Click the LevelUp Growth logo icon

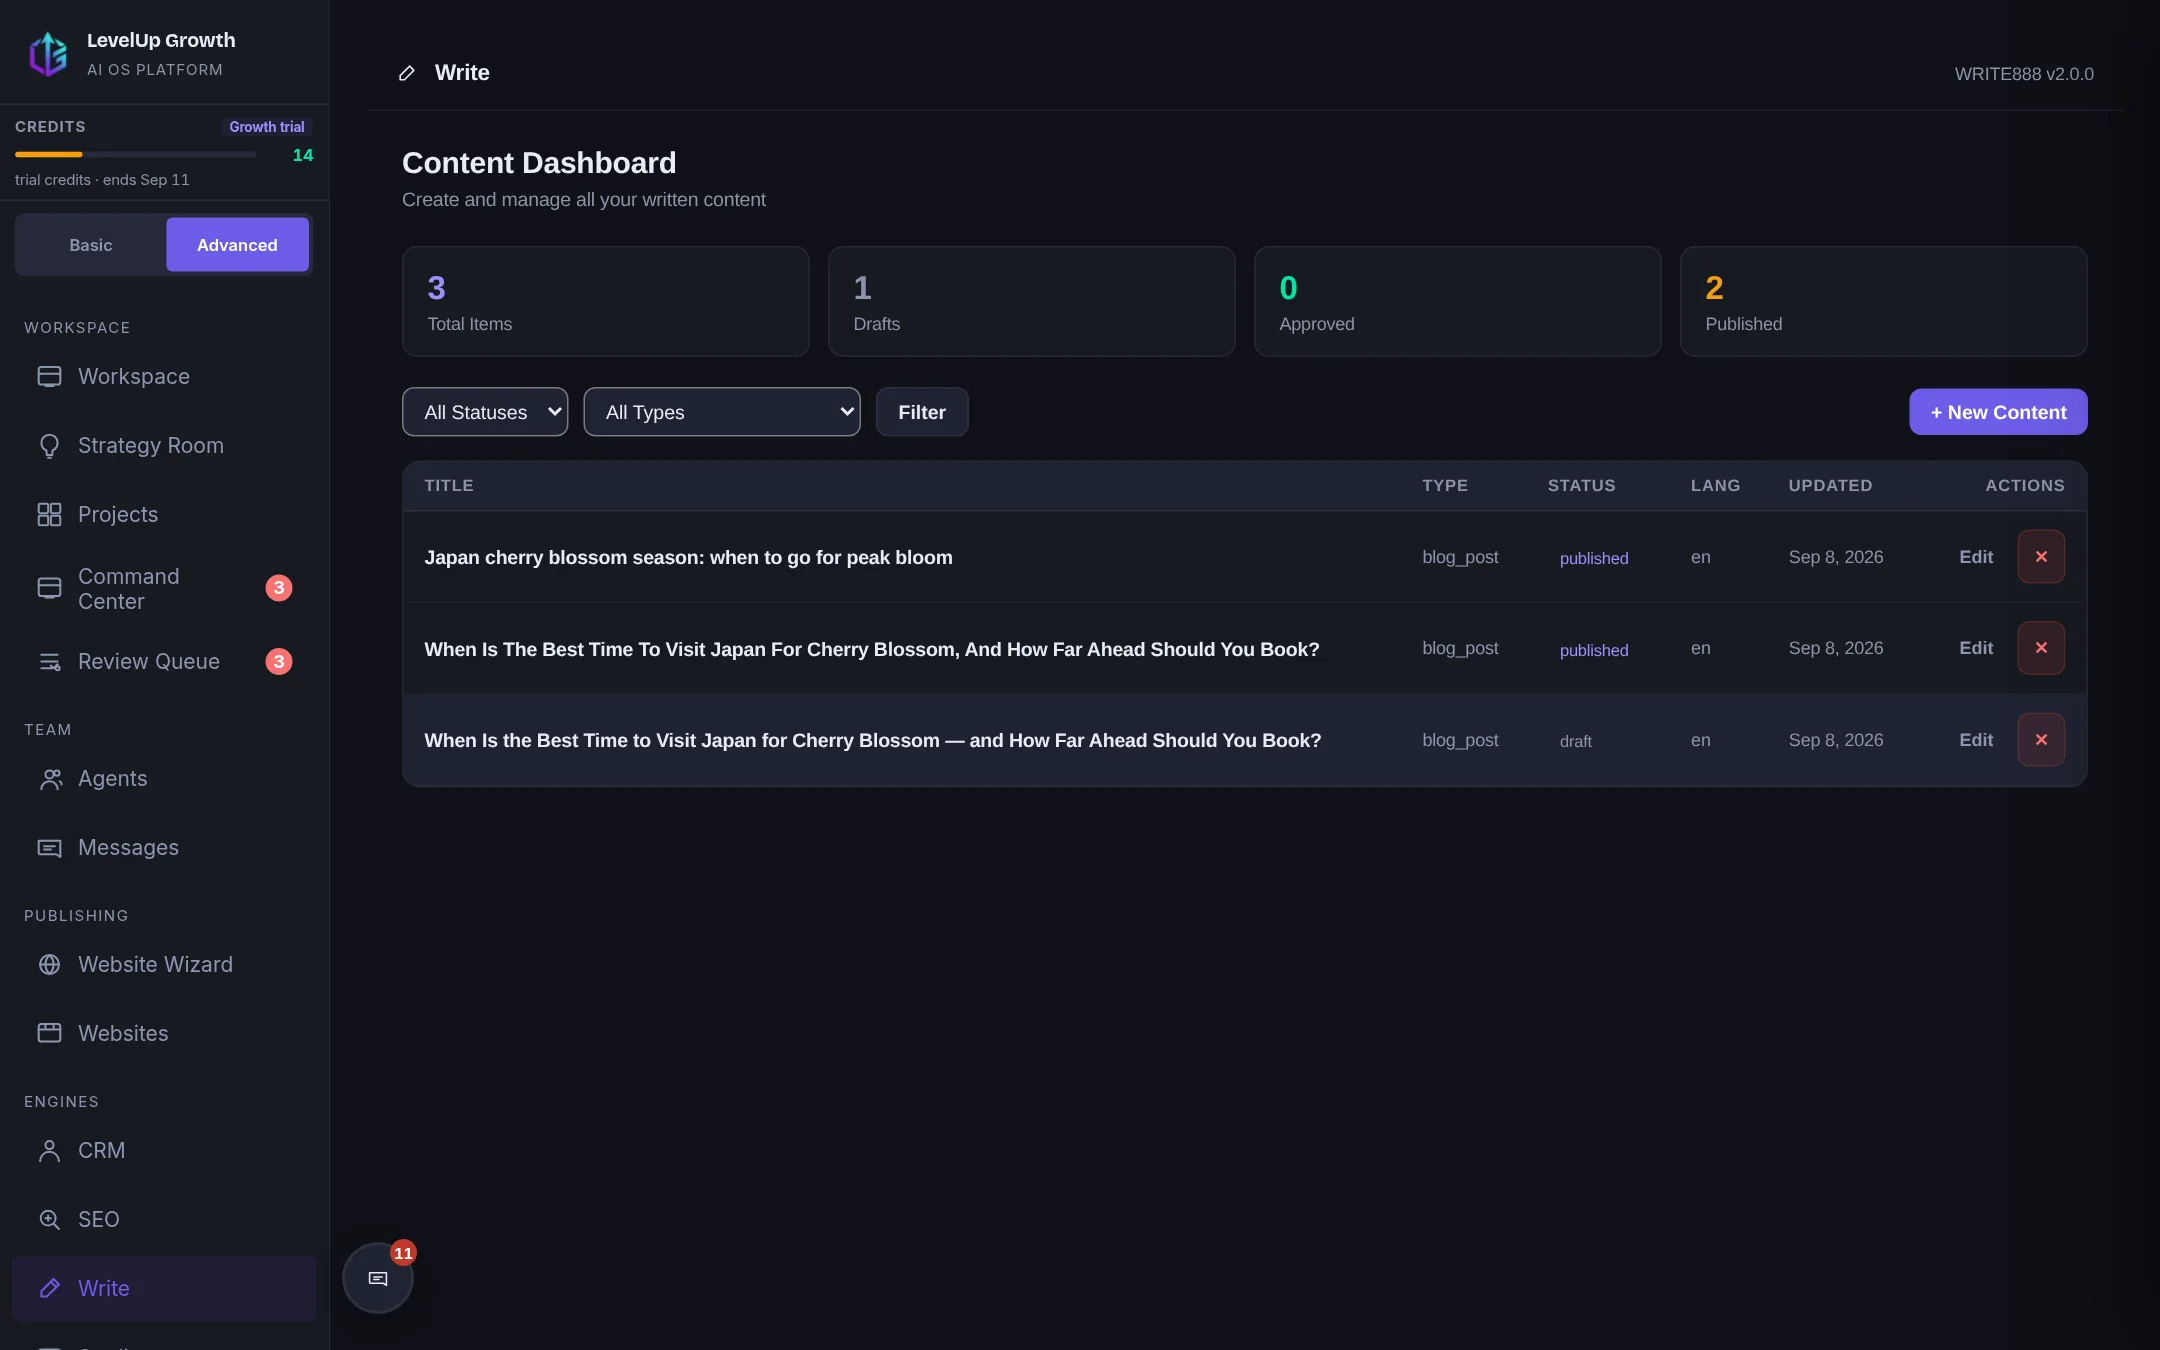point(48,54)
